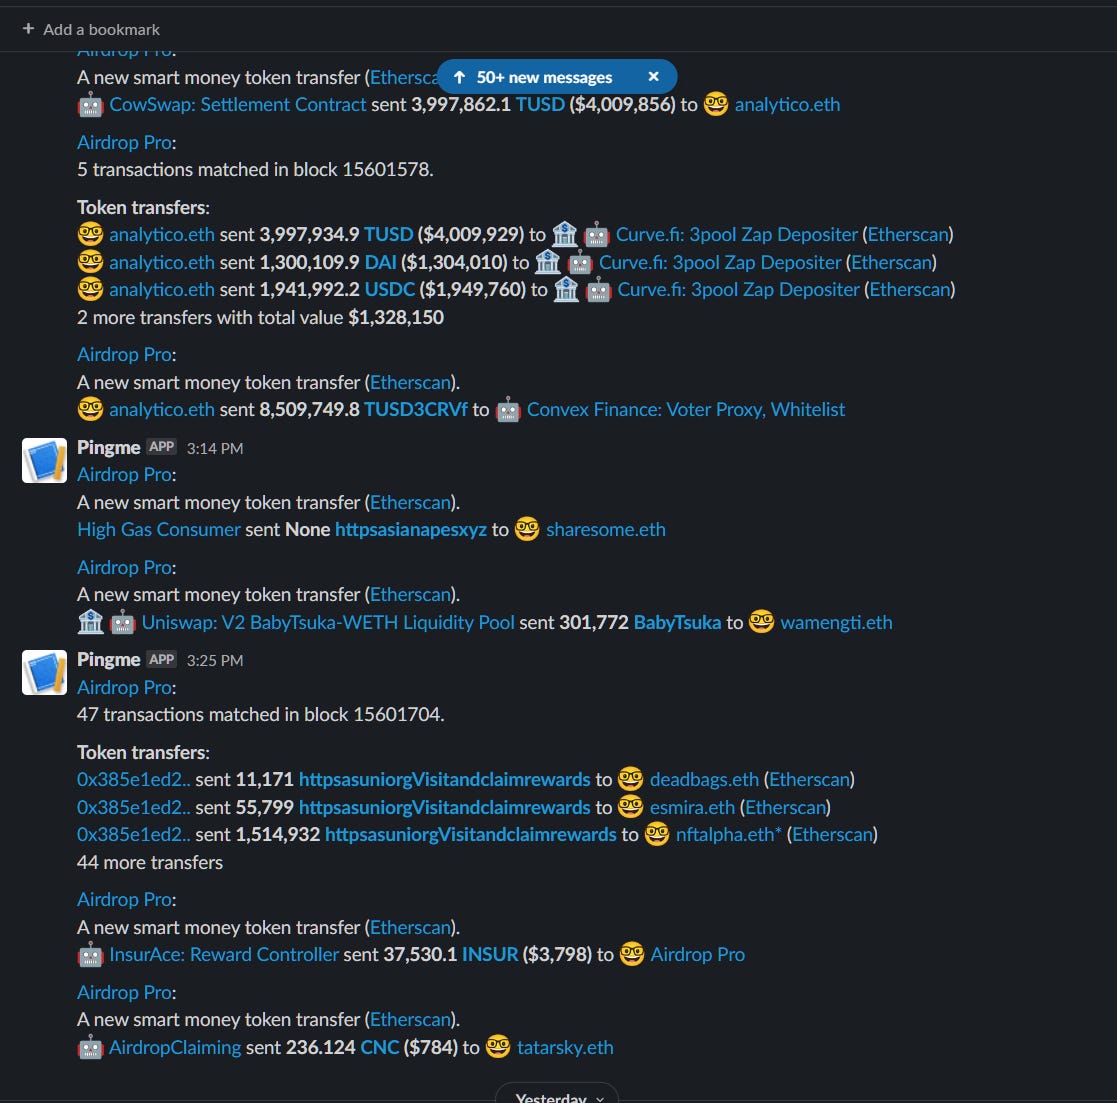
Task: Open Airdrop Pro link above block 15601704 text
Action: pos(126,688)
